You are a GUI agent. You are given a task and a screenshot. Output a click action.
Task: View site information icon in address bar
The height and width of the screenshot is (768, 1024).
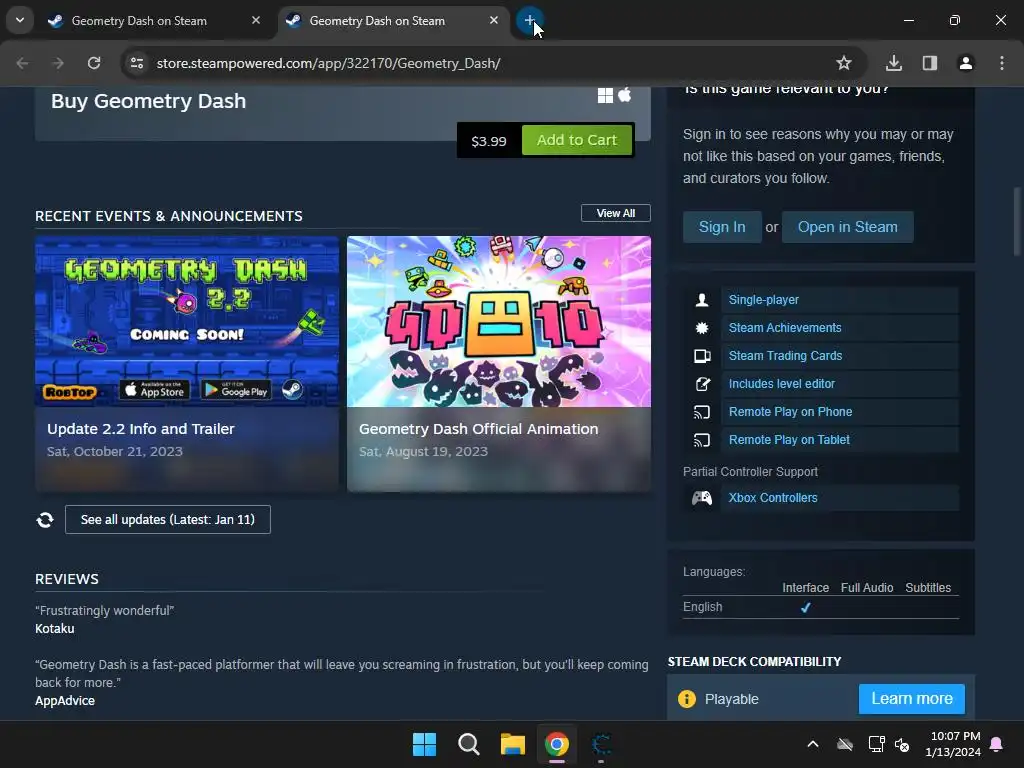[x=137, y=63]
